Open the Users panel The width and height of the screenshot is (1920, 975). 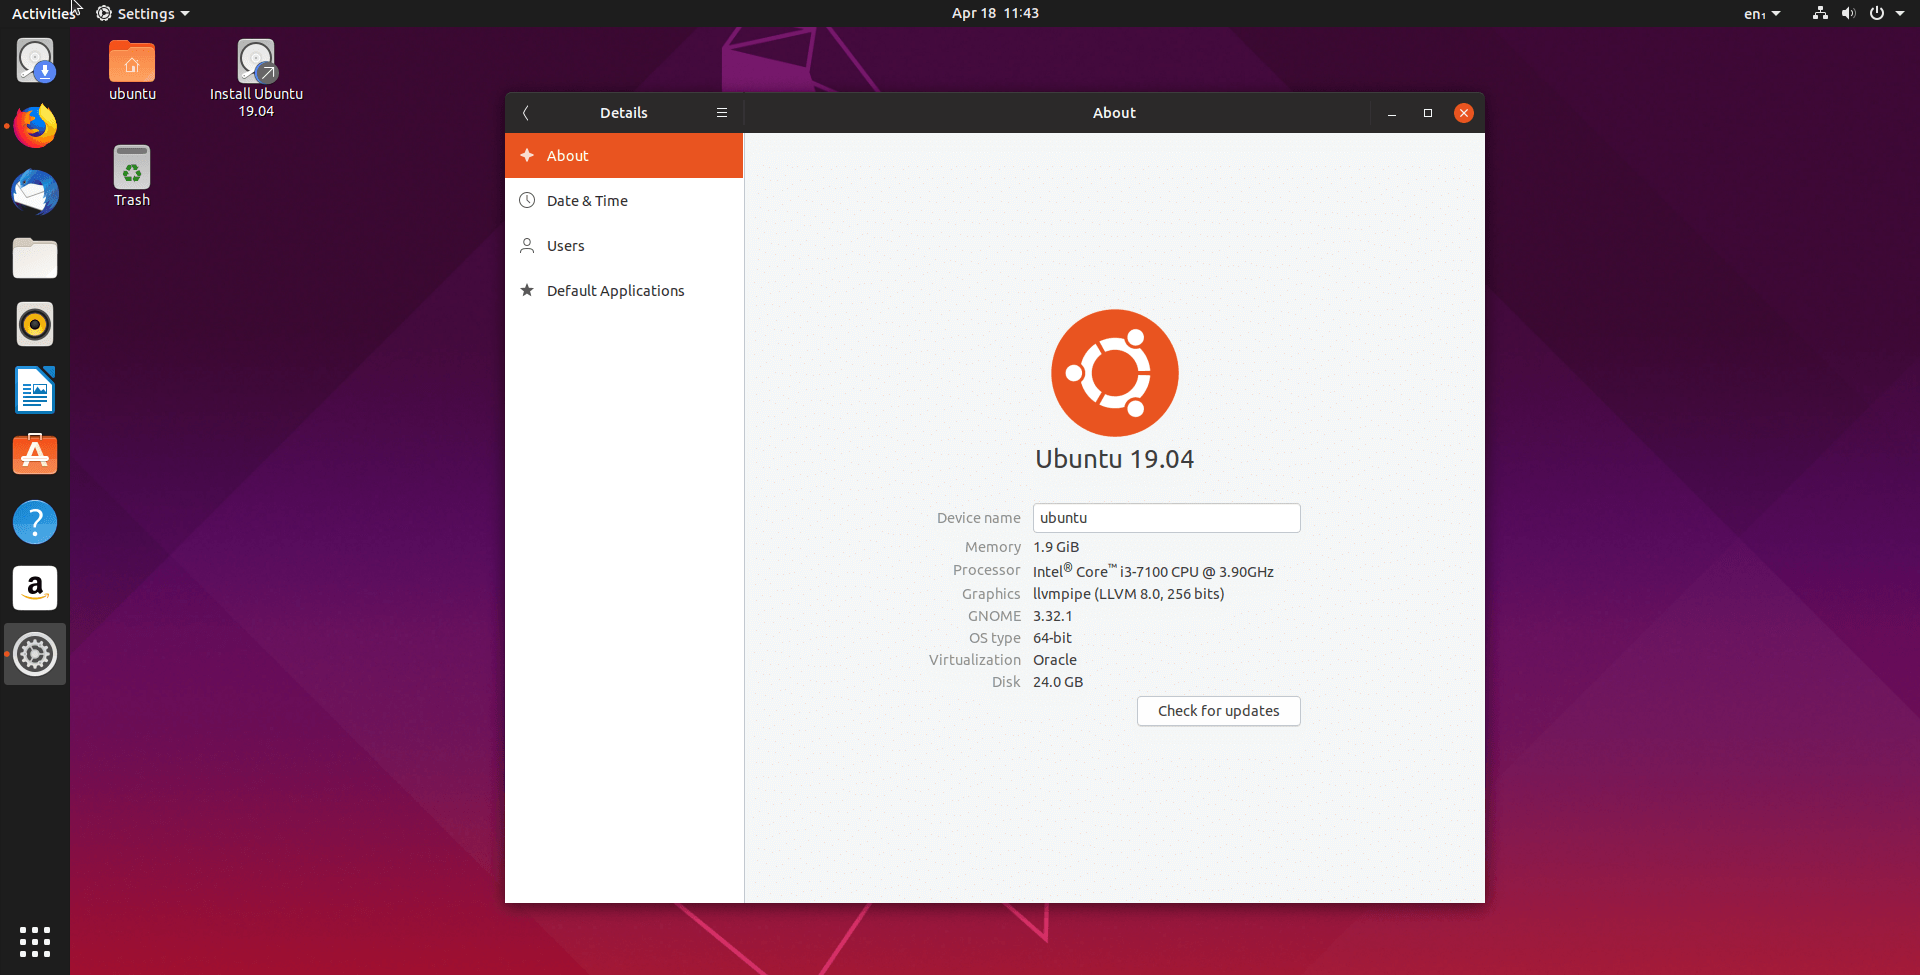(624, 246)
